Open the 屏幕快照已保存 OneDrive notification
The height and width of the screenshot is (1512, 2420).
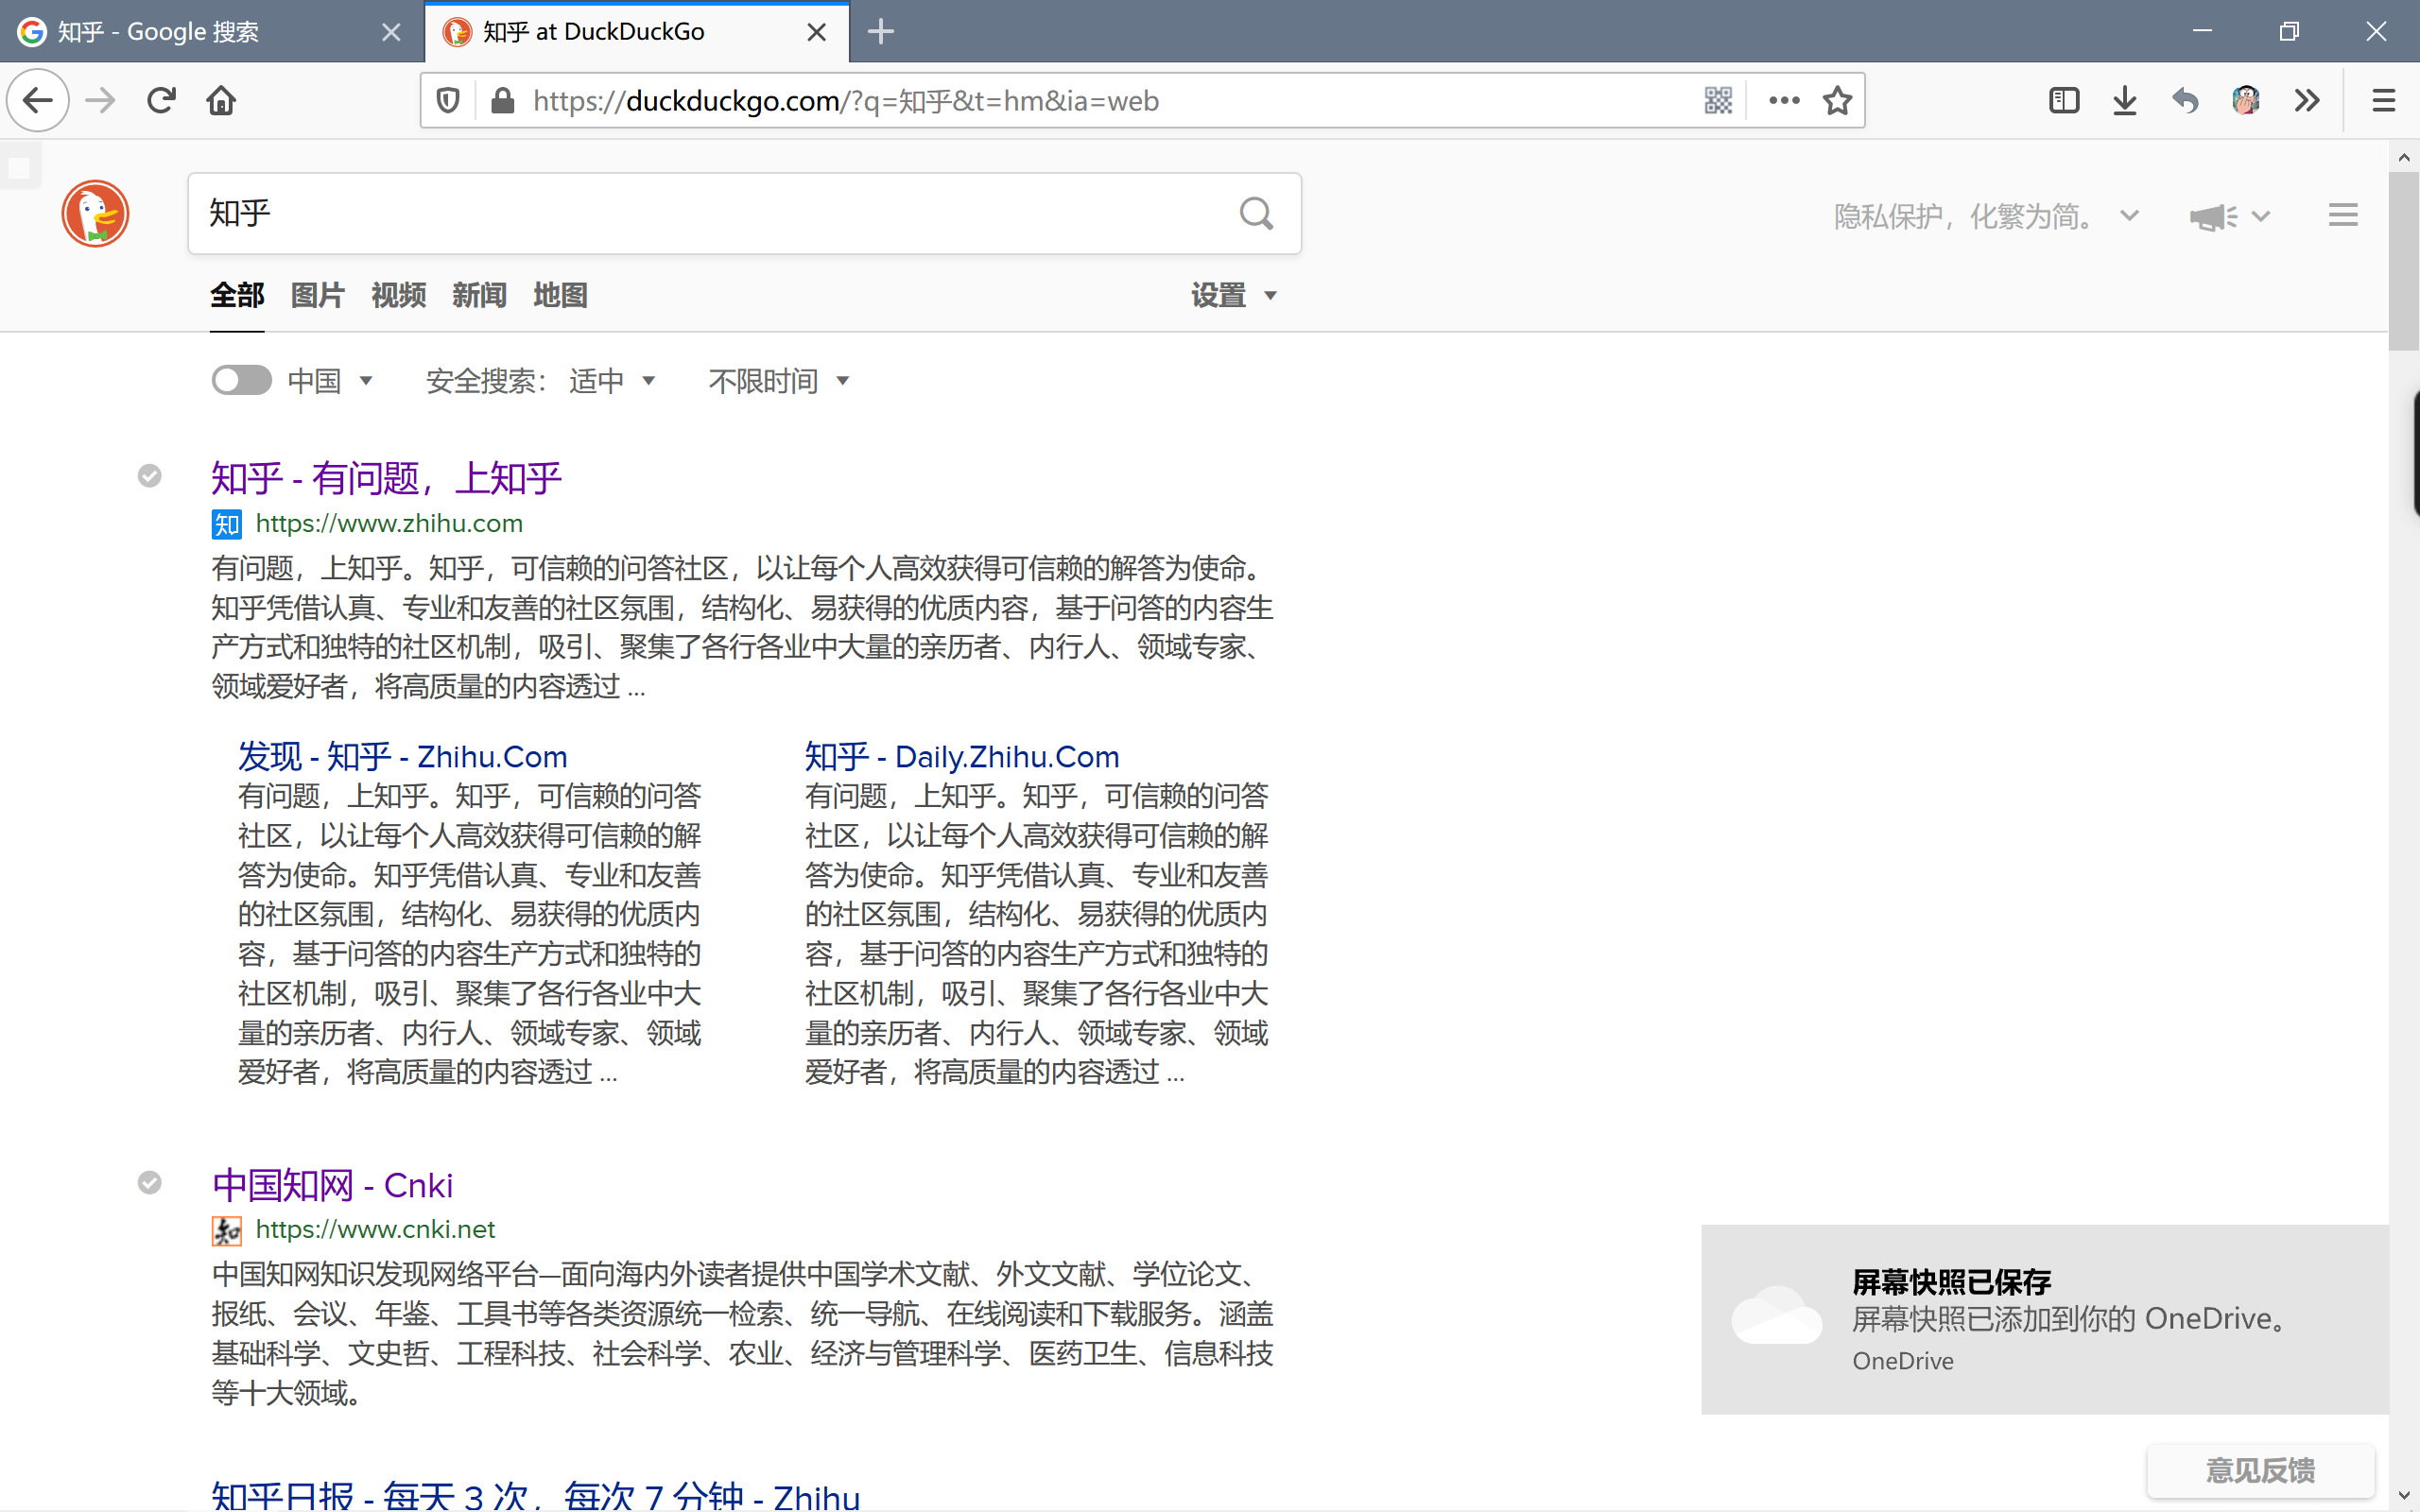click(2045, 1319)
